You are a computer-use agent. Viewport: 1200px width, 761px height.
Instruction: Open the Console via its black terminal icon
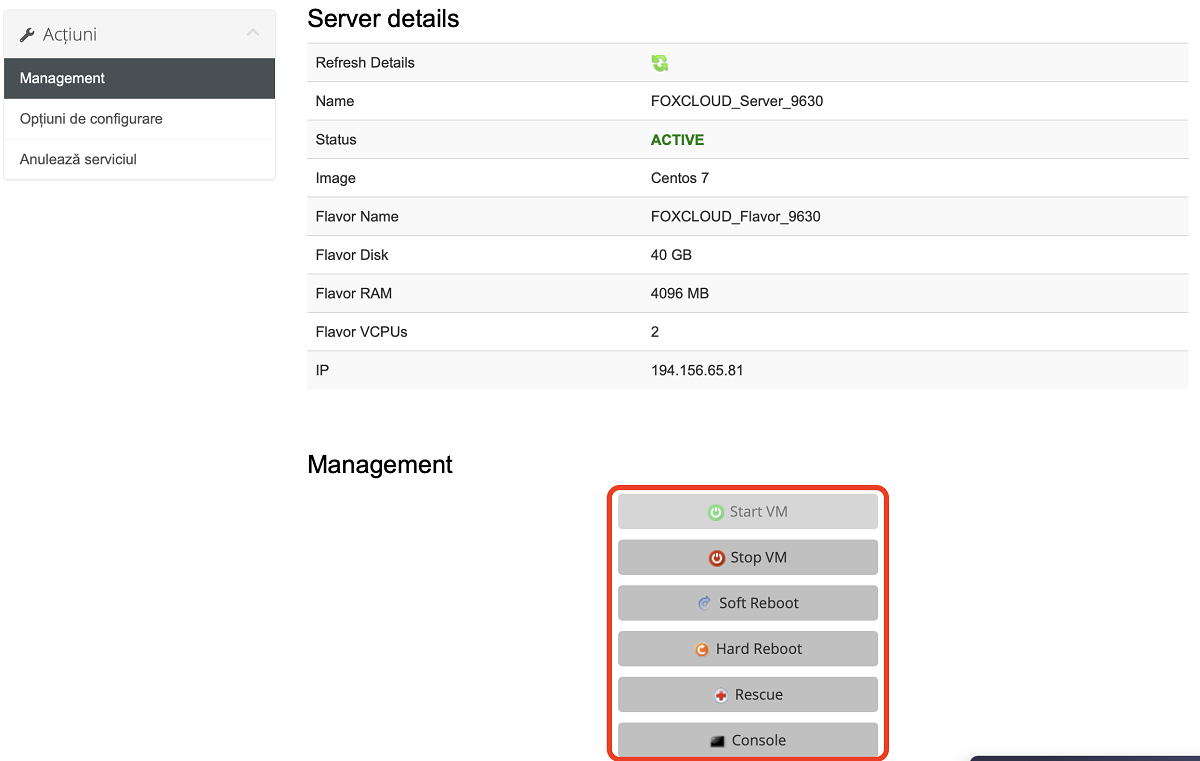(x=717, y=741)
